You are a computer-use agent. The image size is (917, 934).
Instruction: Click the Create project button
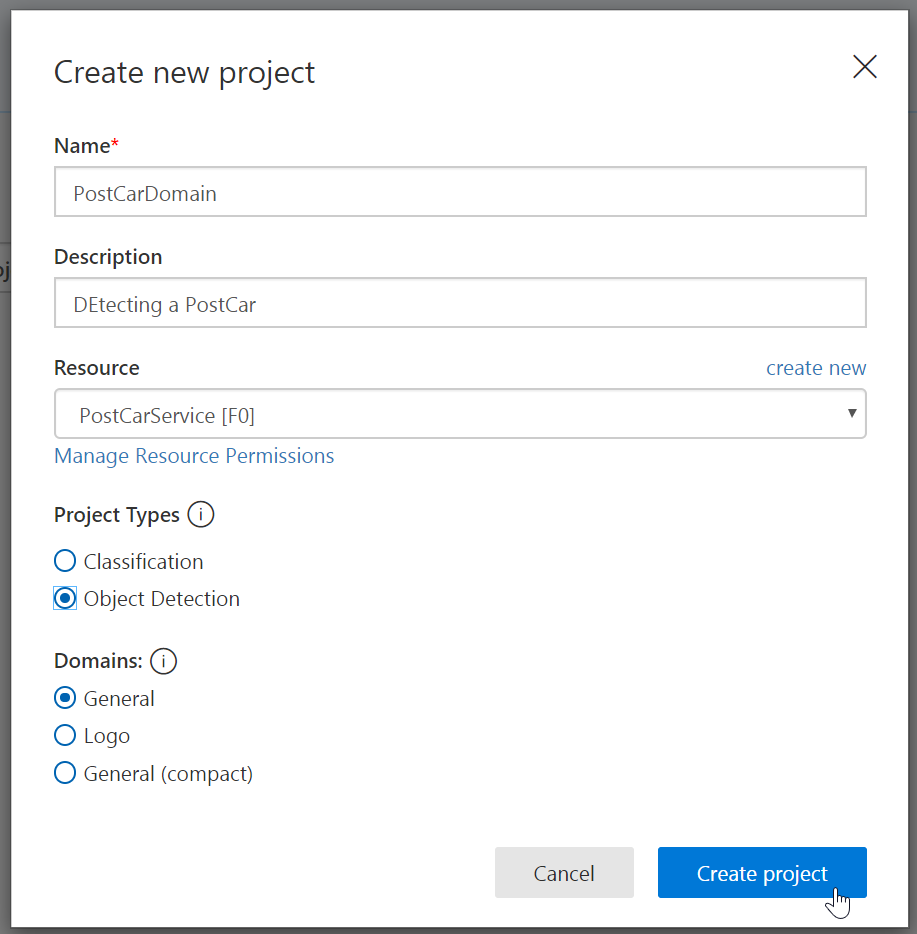tap(762, 873)
